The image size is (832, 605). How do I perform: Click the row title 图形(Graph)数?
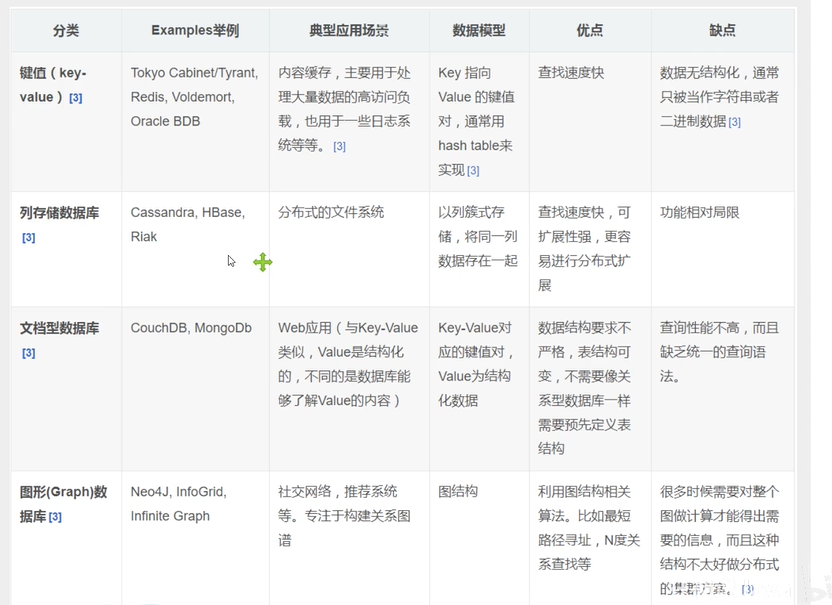click(64, 492)
